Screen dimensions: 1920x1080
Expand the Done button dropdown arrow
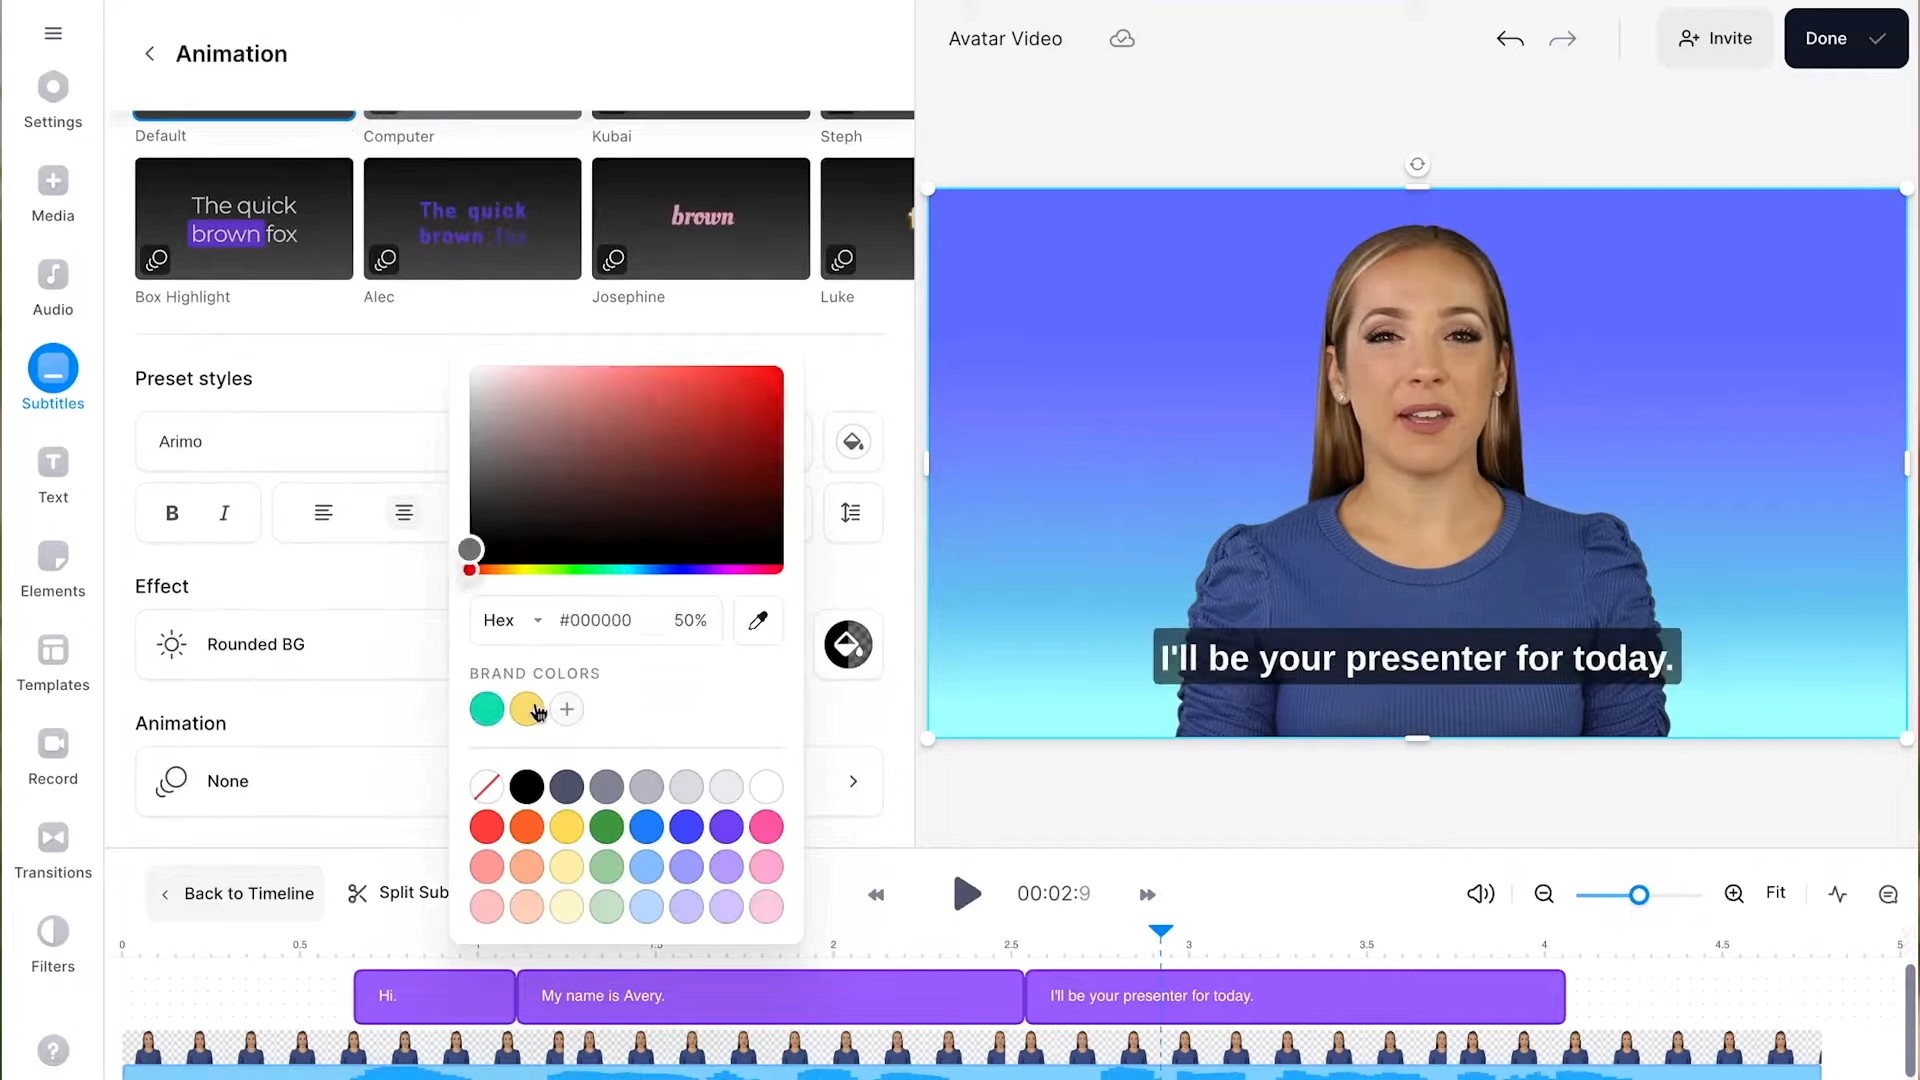point(1877,39)
